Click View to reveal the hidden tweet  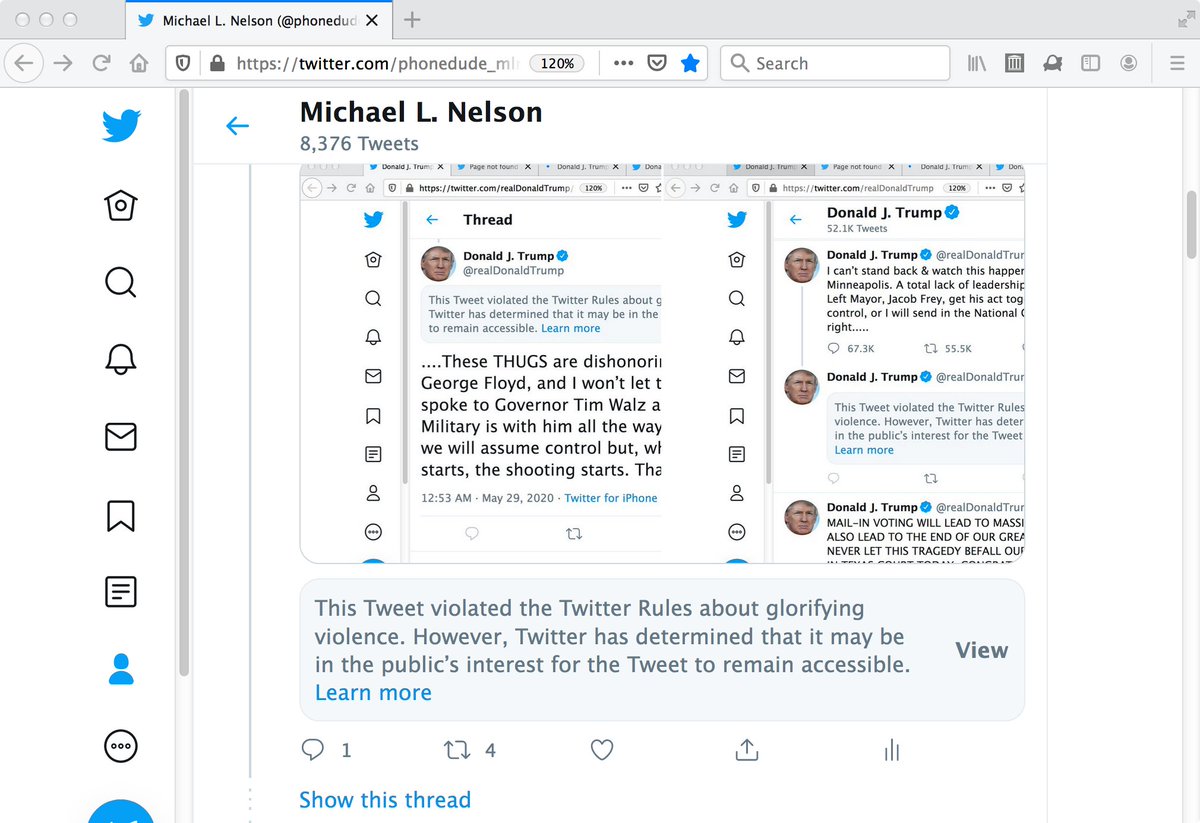click(x=981, y=650)
